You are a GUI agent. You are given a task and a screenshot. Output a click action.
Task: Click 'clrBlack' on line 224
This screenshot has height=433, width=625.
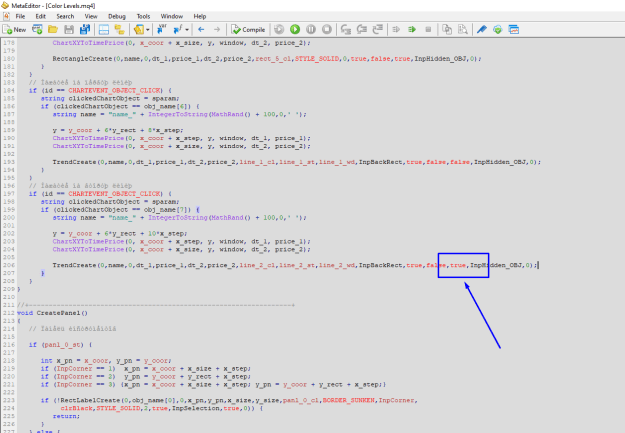77,408
